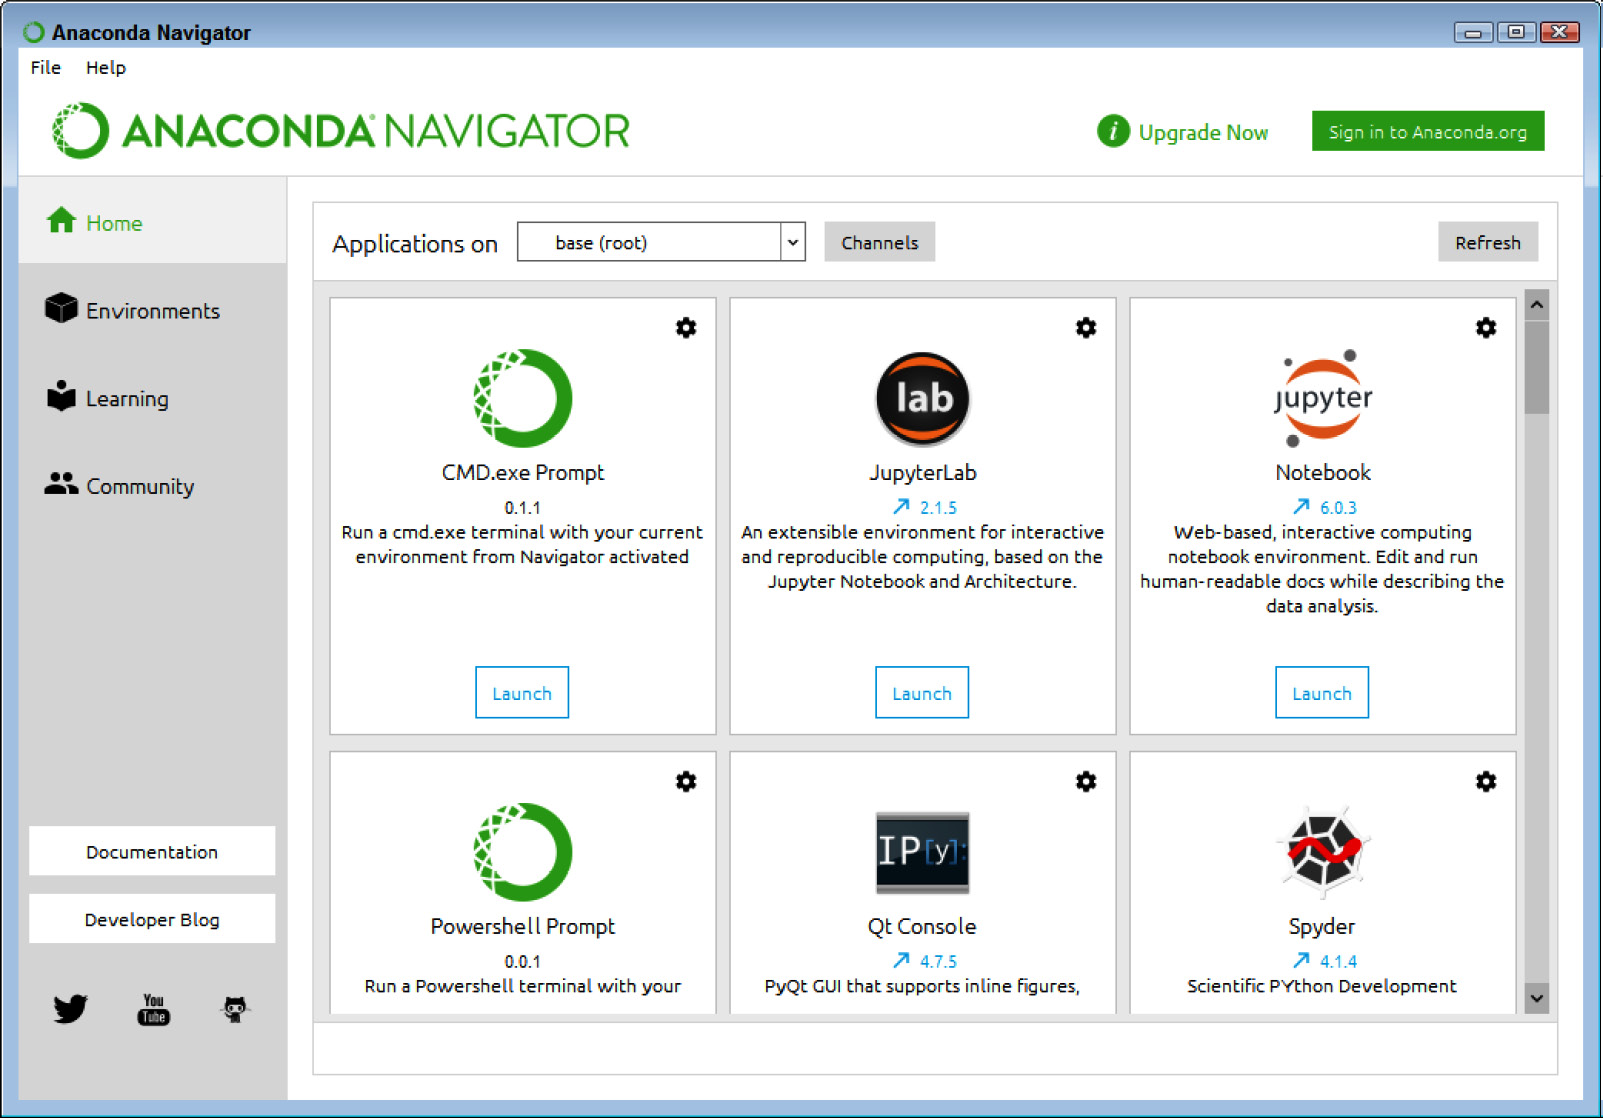The height and width of the screenshot is (1118, 1603).
Task: Launch JupyterLab
Action: pos(922,692)
